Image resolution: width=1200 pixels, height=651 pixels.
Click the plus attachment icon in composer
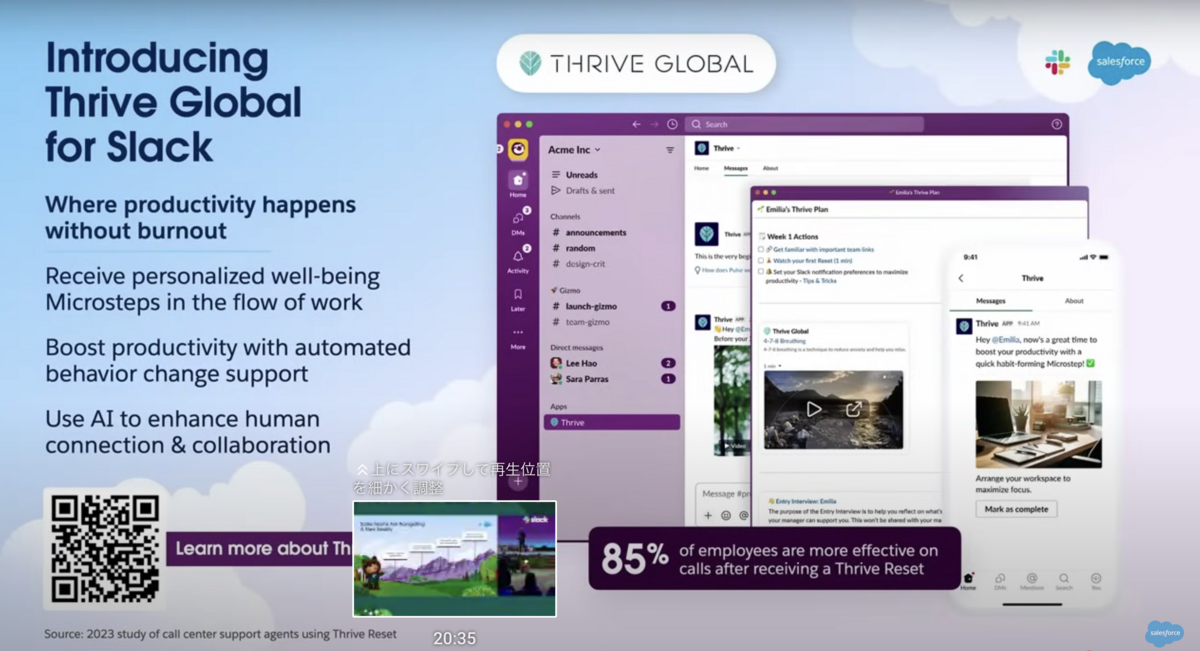coord(708,515)
